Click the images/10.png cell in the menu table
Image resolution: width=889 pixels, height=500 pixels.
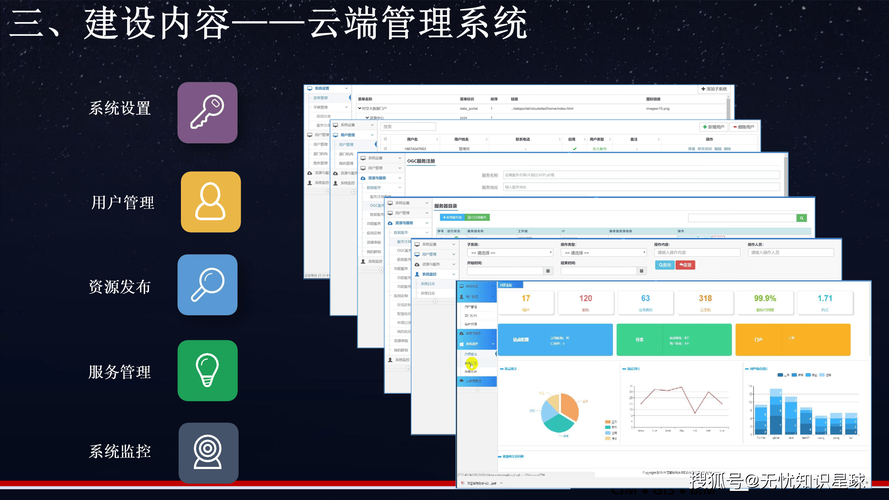click(658, 108)
